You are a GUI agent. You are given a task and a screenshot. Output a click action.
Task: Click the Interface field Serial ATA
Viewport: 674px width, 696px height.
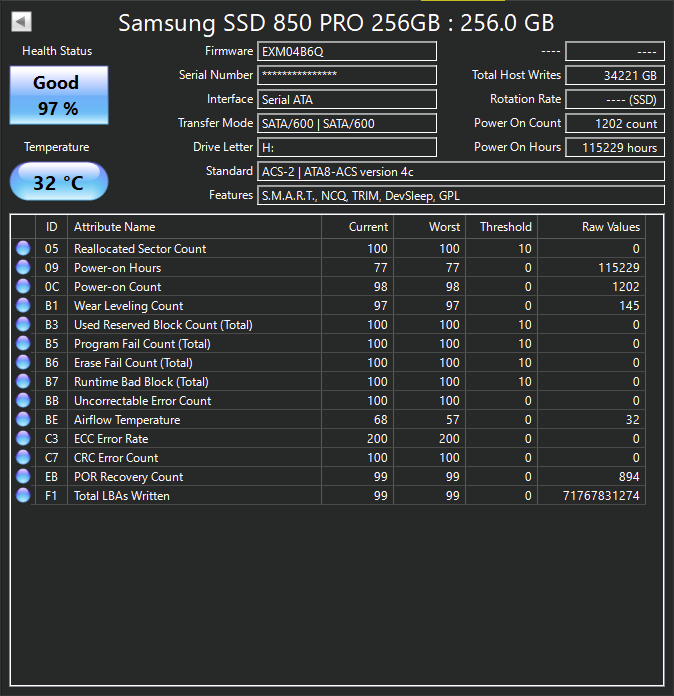(x=347, y=99)
